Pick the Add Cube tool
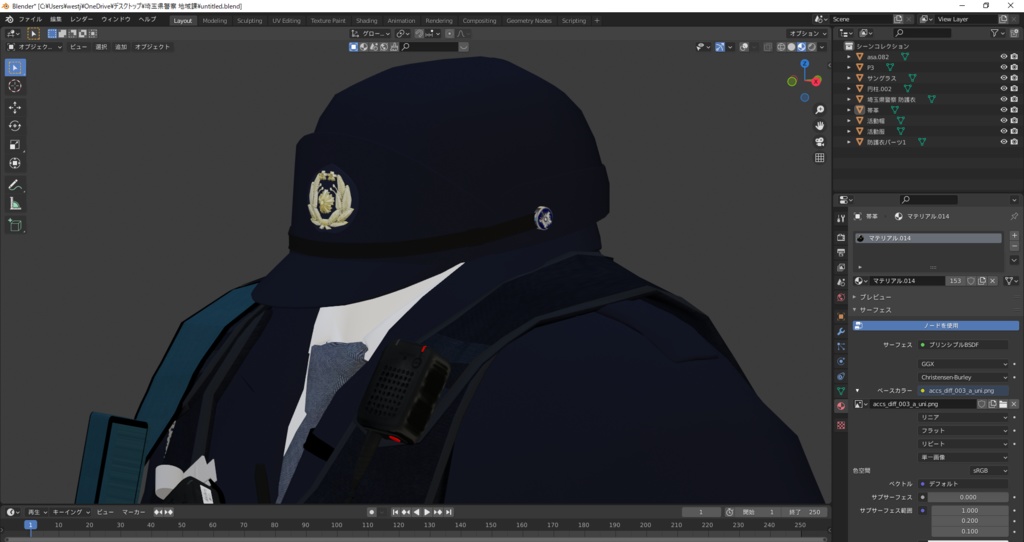 pyautogui.click(x=15, y=225)
